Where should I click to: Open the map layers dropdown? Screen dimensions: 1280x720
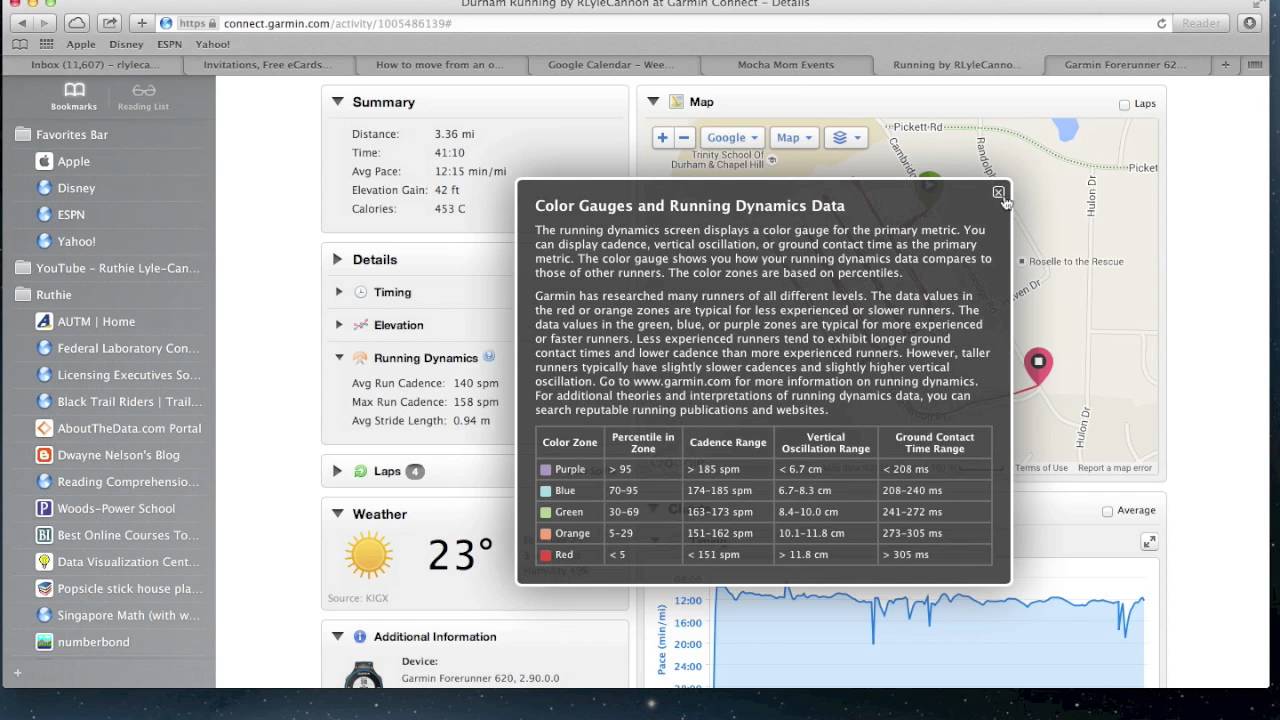point(845,138)
